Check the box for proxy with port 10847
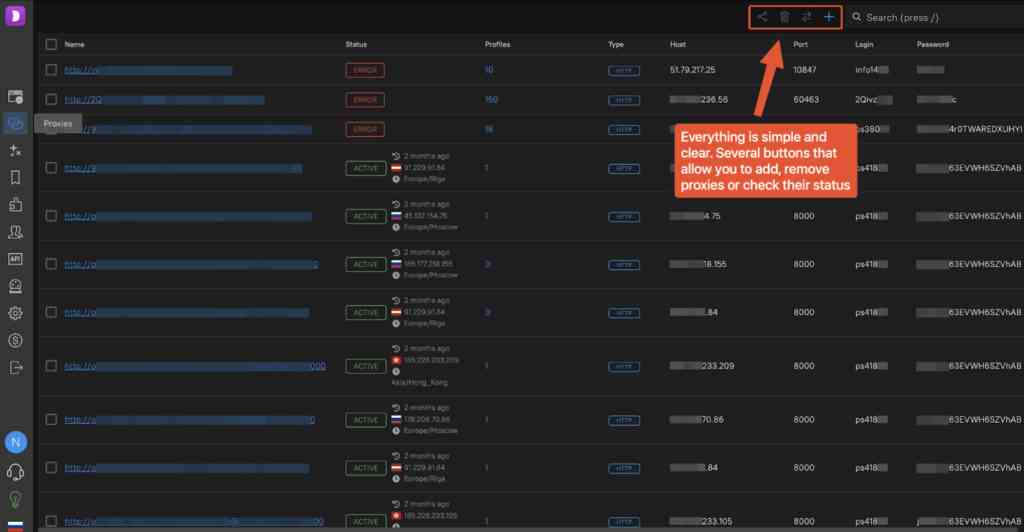1024x532 pixels. pyautogui.click(x=51, y=70)
